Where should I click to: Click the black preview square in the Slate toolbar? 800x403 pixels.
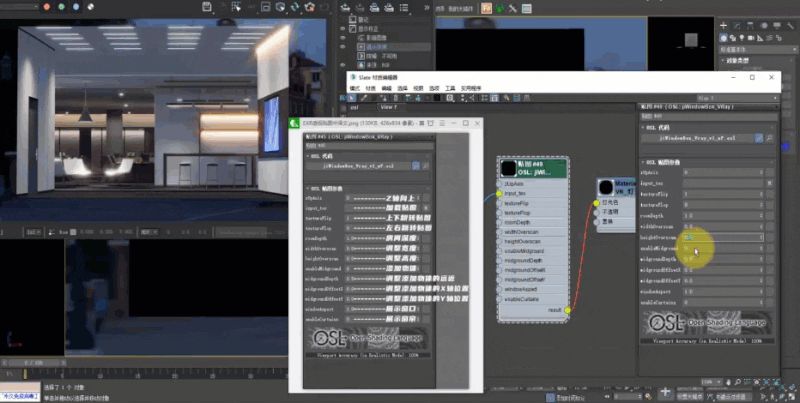pyautogui.click(x=437, y=98)
